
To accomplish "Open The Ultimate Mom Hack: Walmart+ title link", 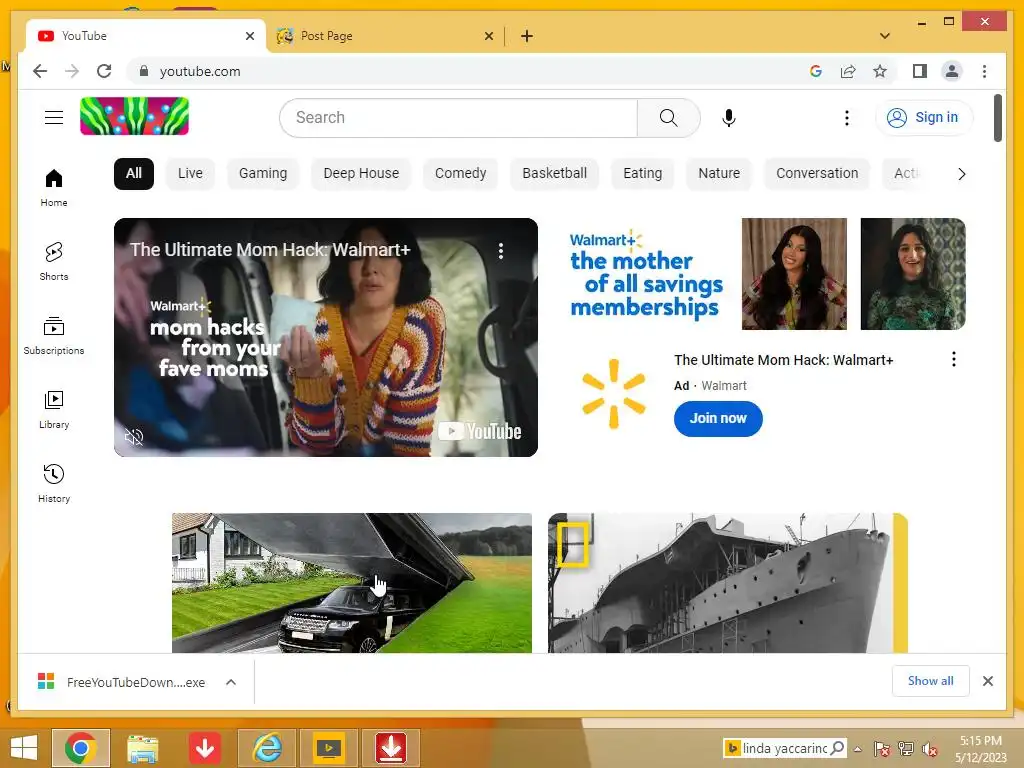I will (783, 360).
